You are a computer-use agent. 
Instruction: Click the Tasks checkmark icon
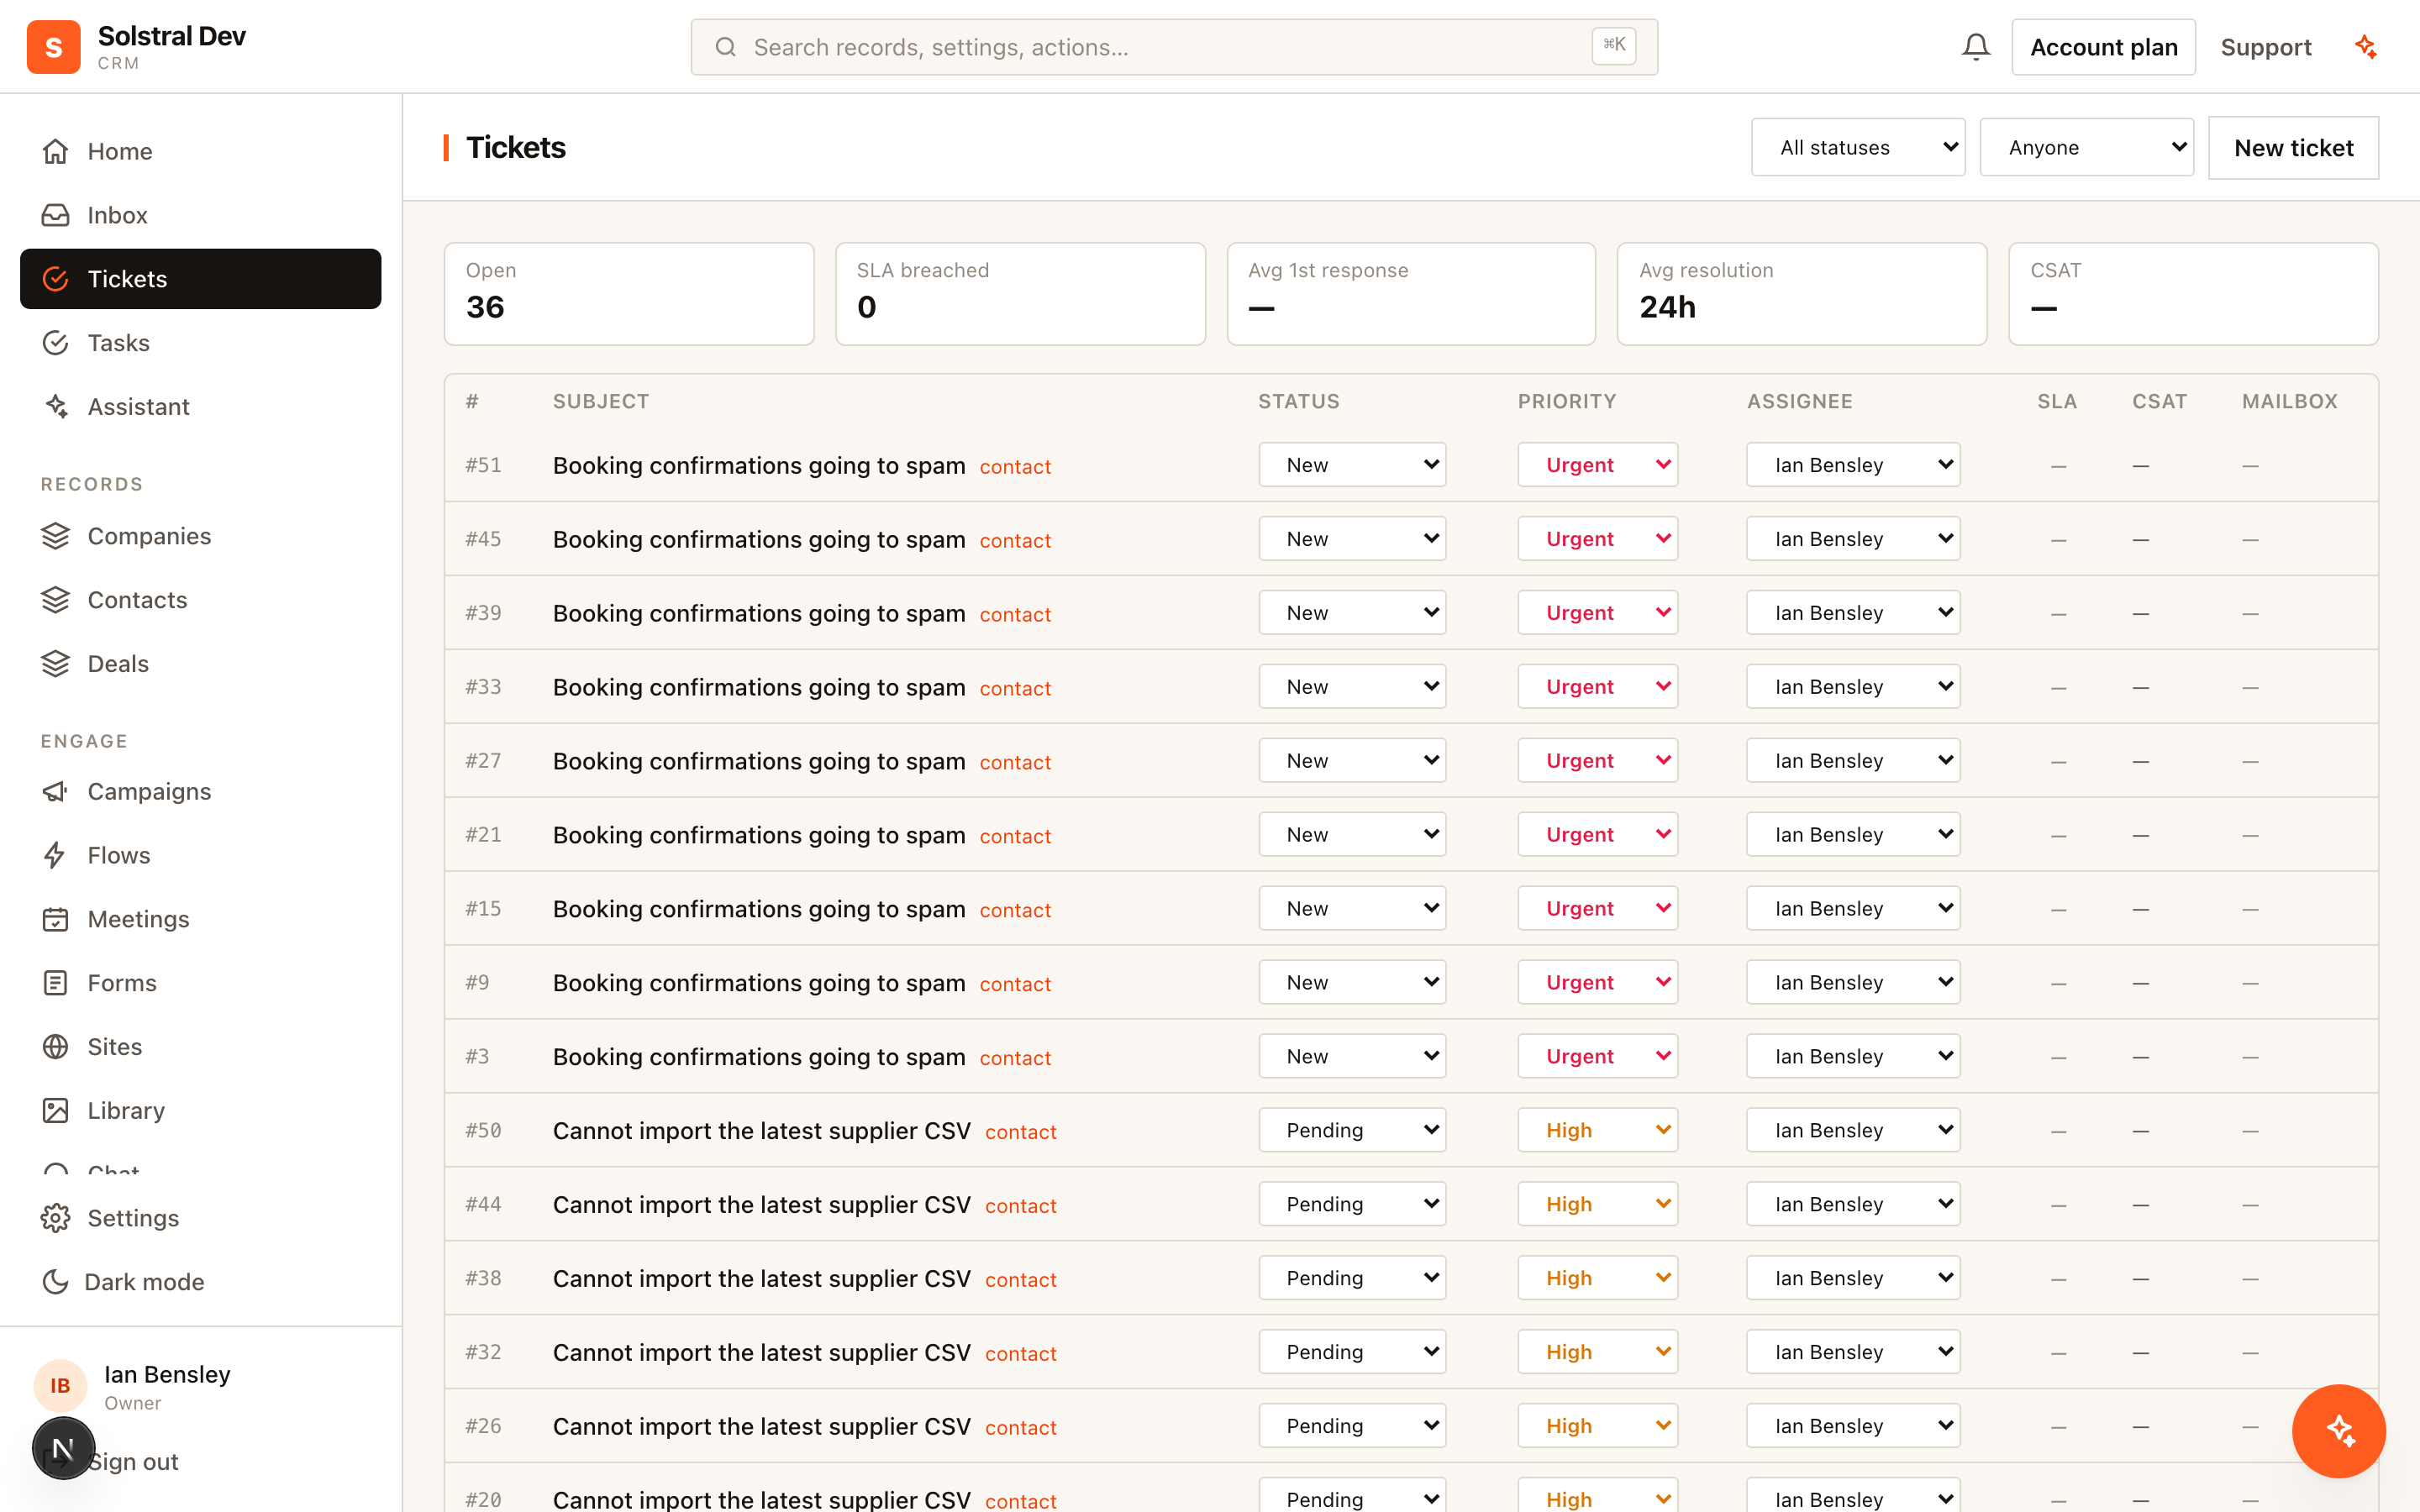56,343
